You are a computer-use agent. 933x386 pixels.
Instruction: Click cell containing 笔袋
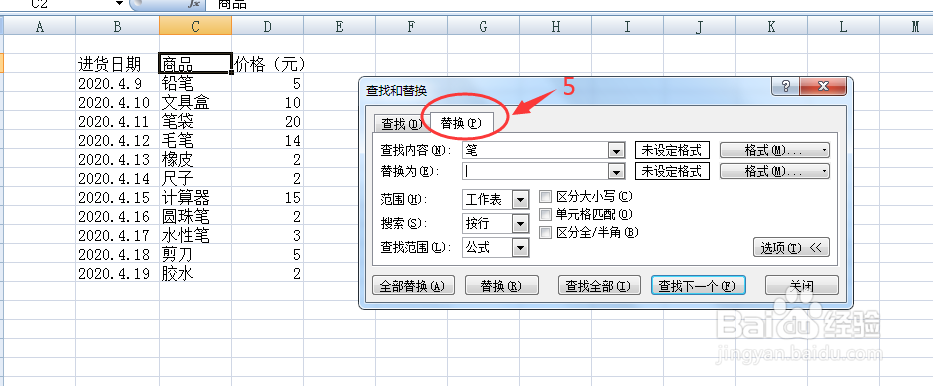195,121
